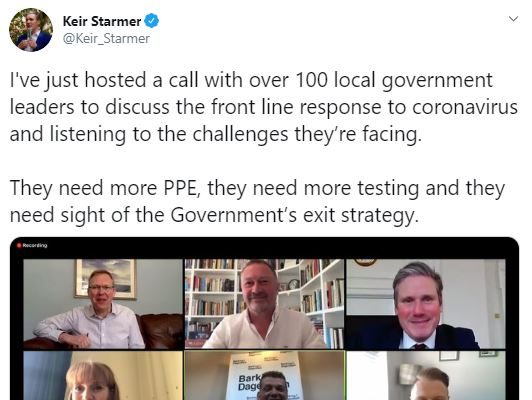
Task: Click the blue verified badge
Action: (151, 21)
